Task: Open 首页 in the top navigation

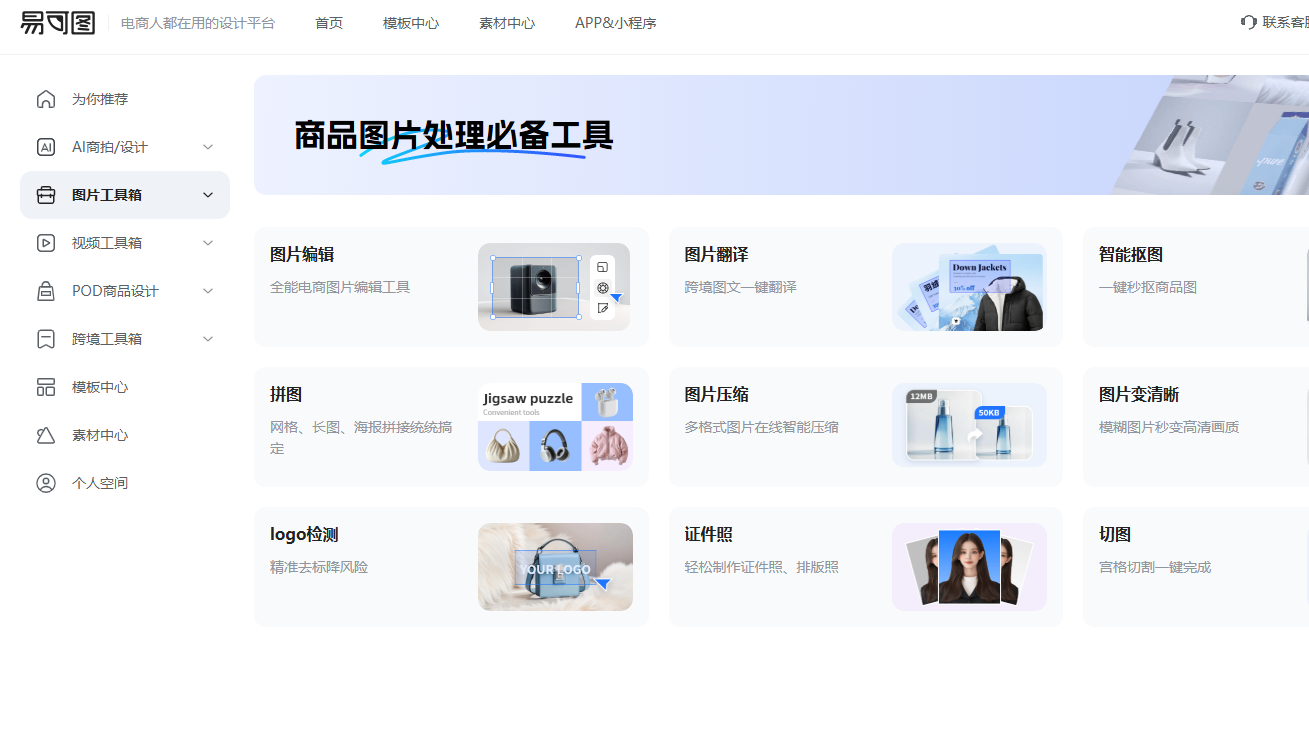Action: [329, 23]
